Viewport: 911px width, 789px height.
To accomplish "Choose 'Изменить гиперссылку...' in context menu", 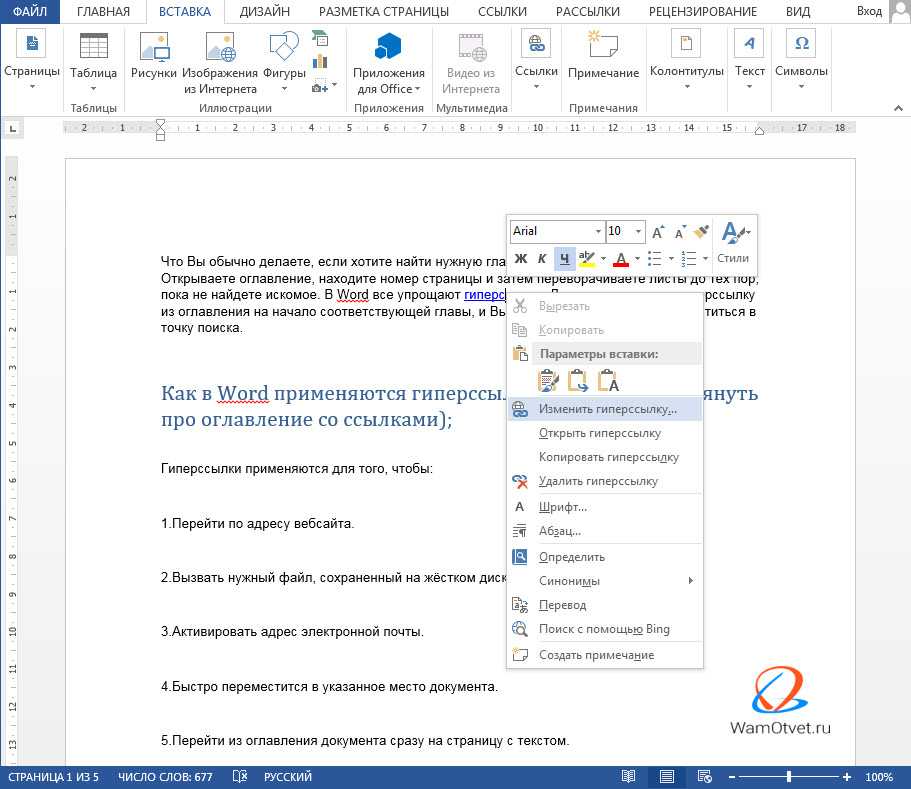I will 605,409.
